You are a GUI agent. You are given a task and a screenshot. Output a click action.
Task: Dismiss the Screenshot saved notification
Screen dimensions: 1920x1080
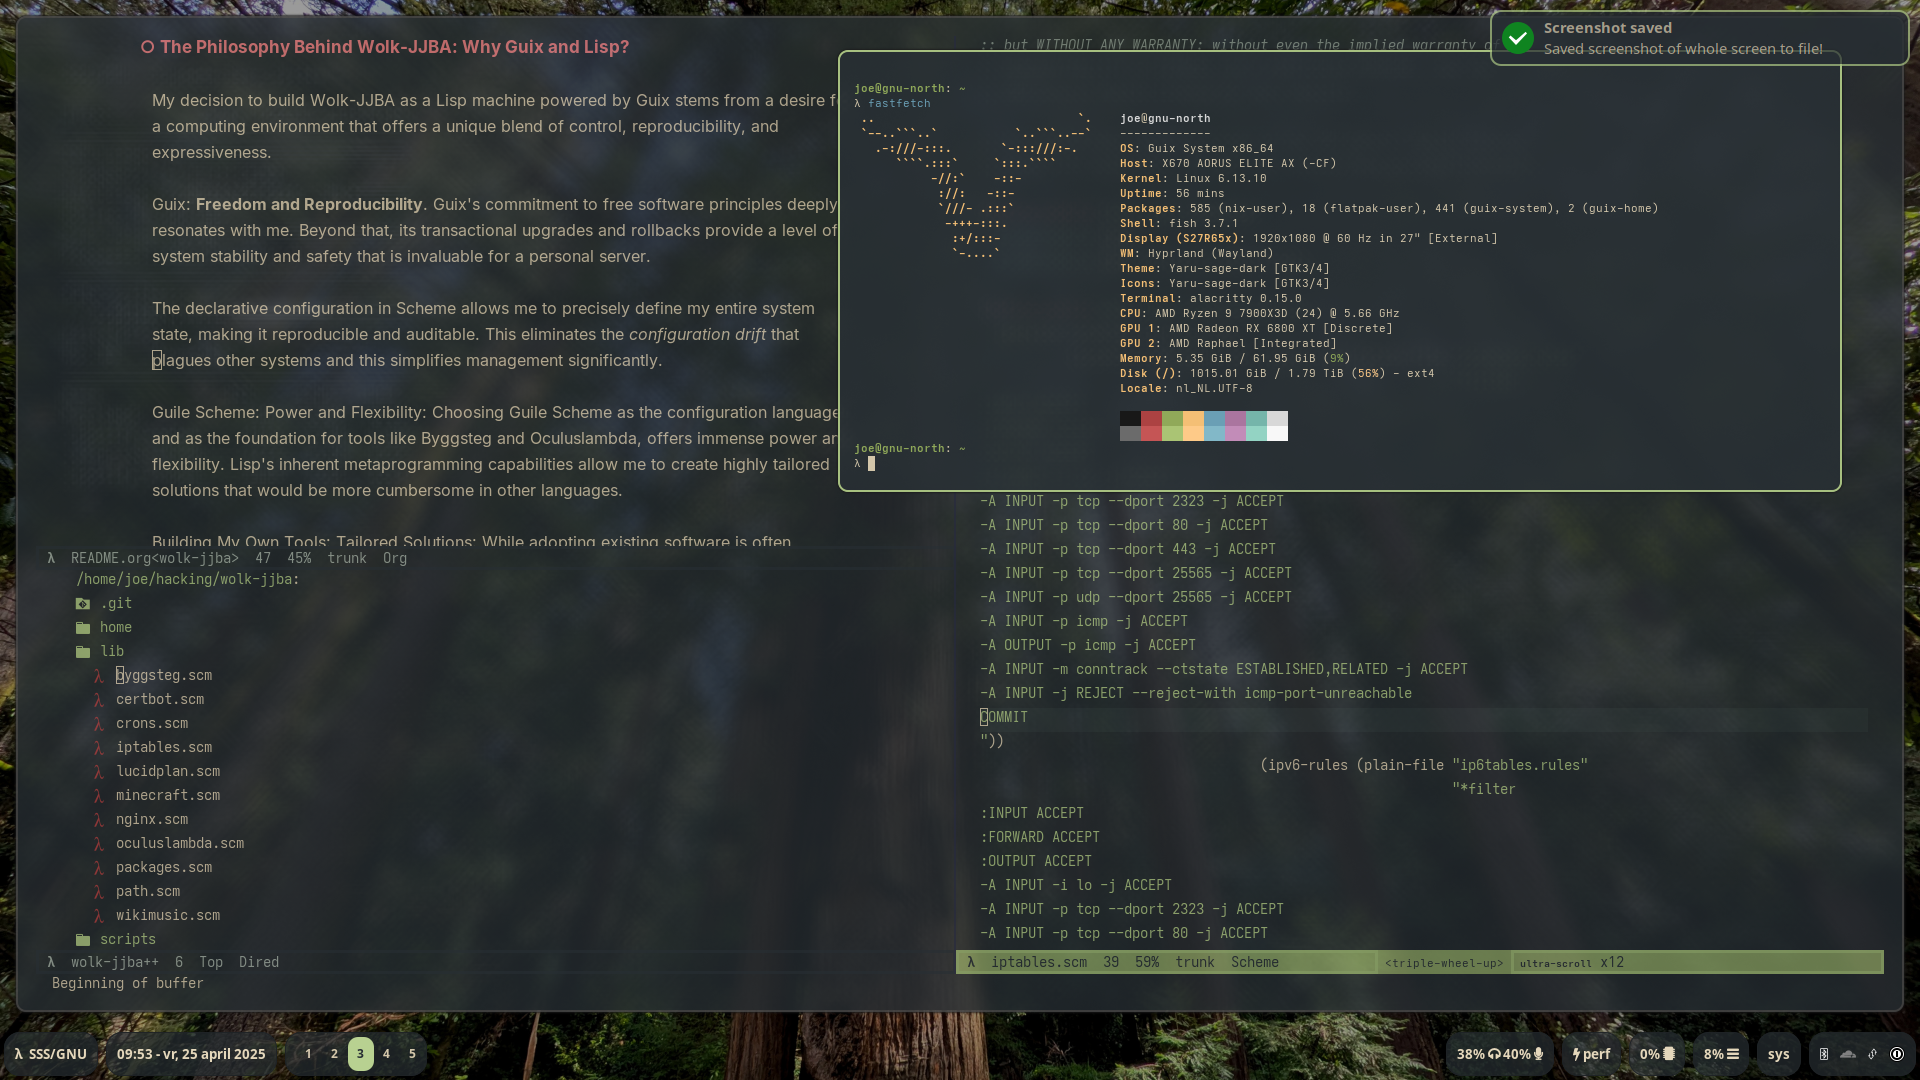[x=1699, y=39]
